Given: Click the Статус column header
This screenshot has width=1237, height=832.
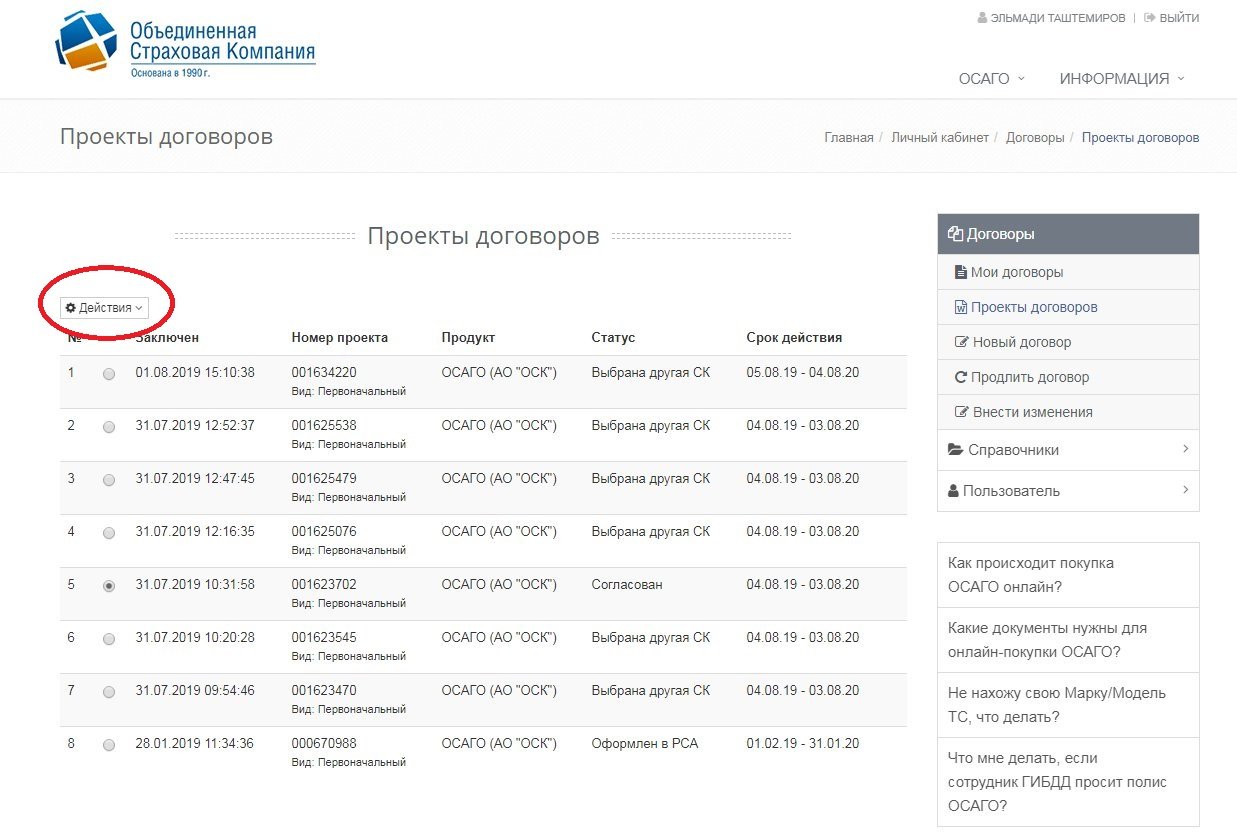Looking at the screenshot, I should (x=613, y=337).
